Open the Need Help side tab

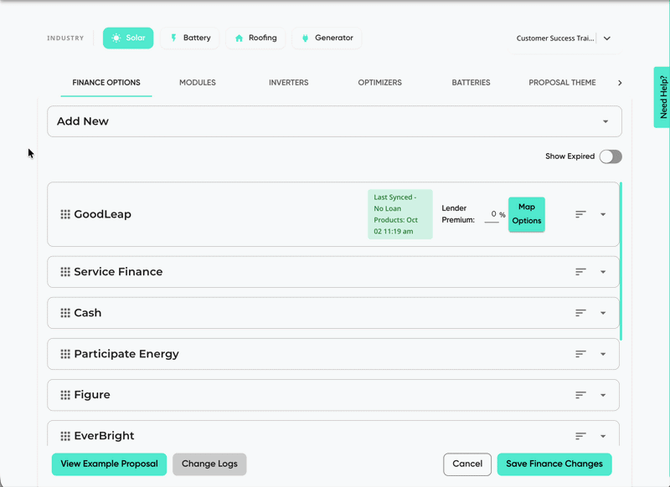pyautogui.click(x=662, y=97)
